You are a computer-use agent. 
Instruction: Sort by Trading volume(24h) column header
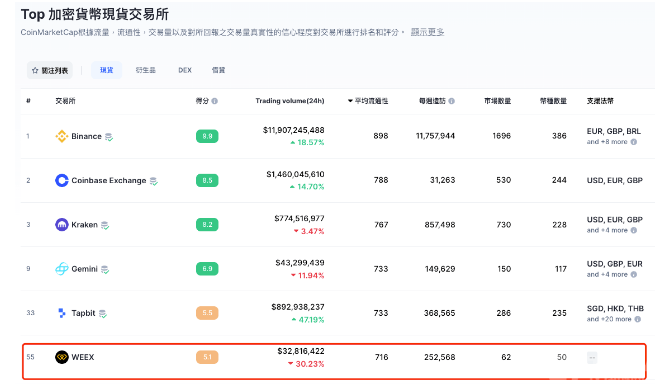tap(290, 101)
